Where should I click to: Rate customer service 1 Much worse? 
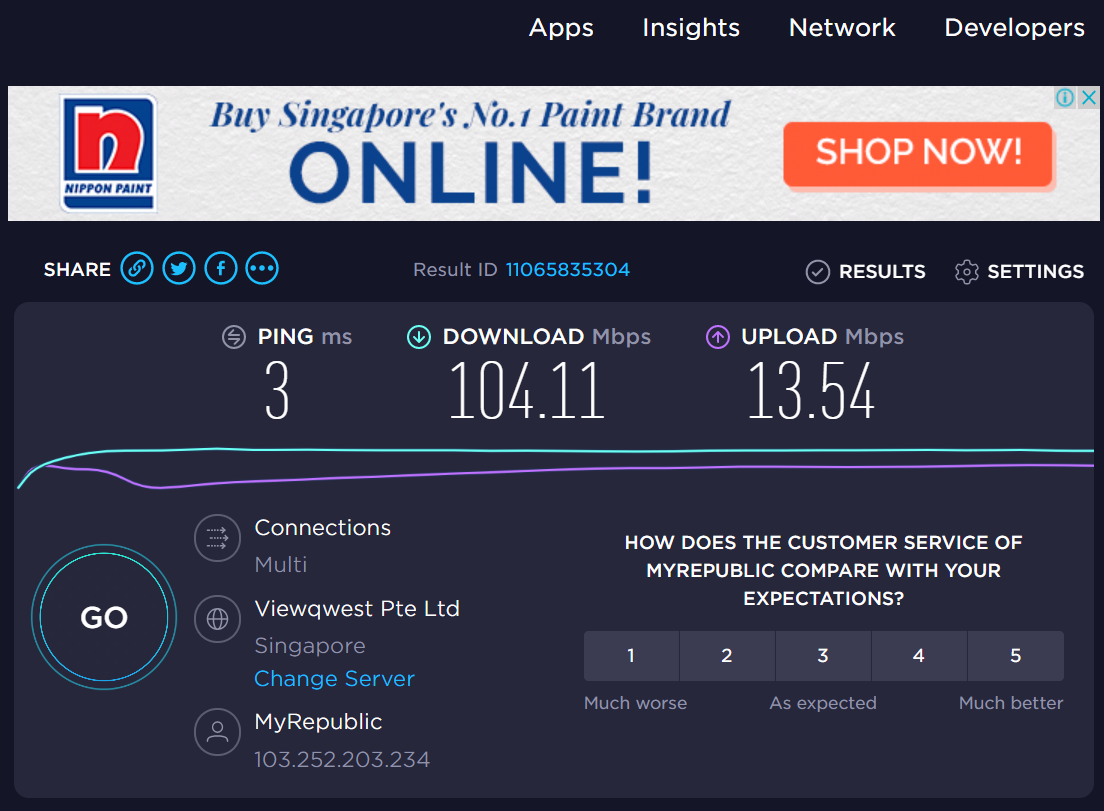click(631, 656)
